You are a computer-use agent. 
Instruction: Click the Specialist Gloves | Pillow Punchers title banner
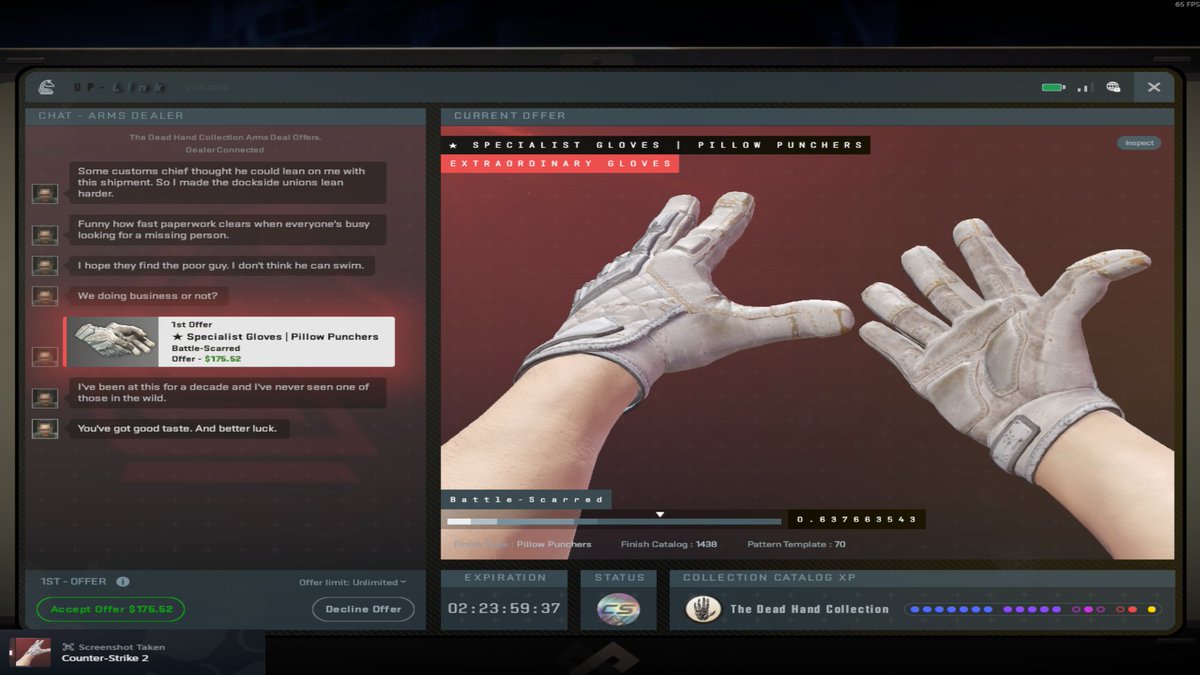[656, 145]
